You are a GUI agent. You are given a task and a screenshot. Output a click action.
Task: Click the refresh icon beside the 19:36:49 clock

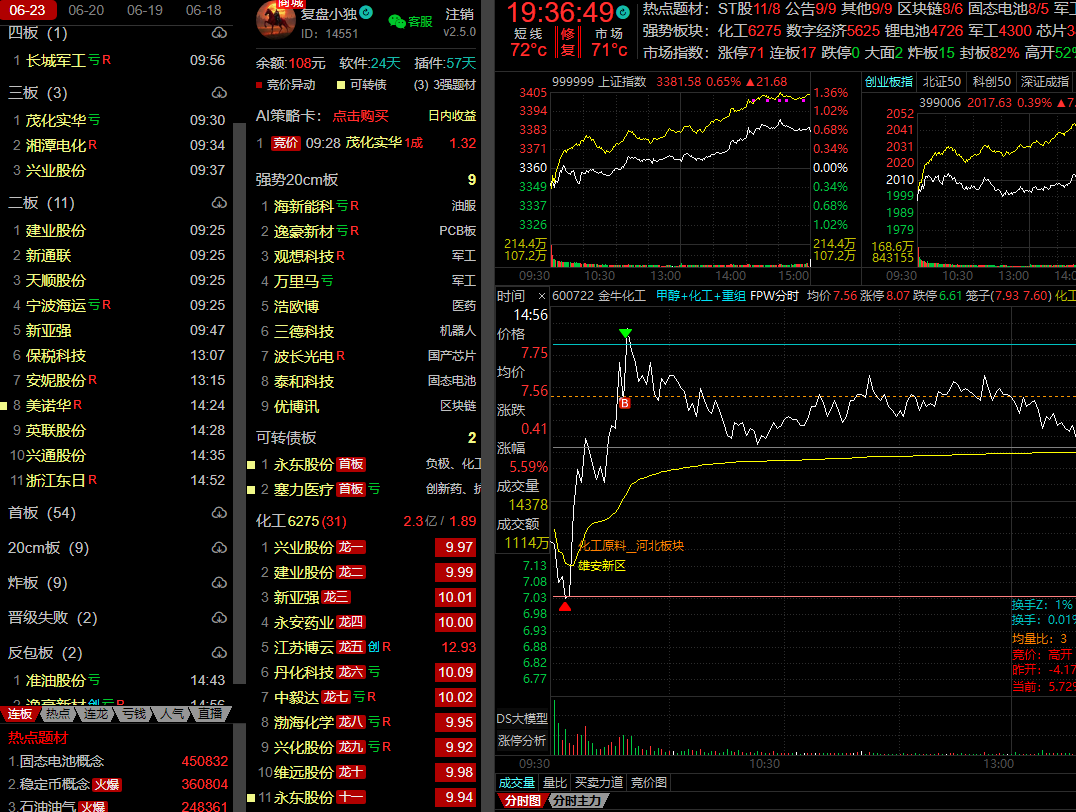pos(622,12)
